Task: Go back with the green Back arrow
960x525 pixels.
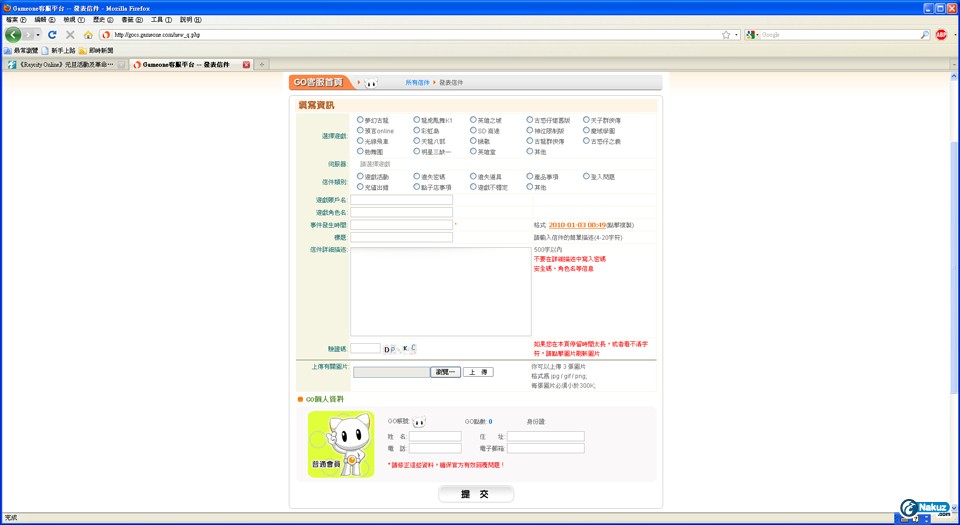Action: [x=13, y=35]
